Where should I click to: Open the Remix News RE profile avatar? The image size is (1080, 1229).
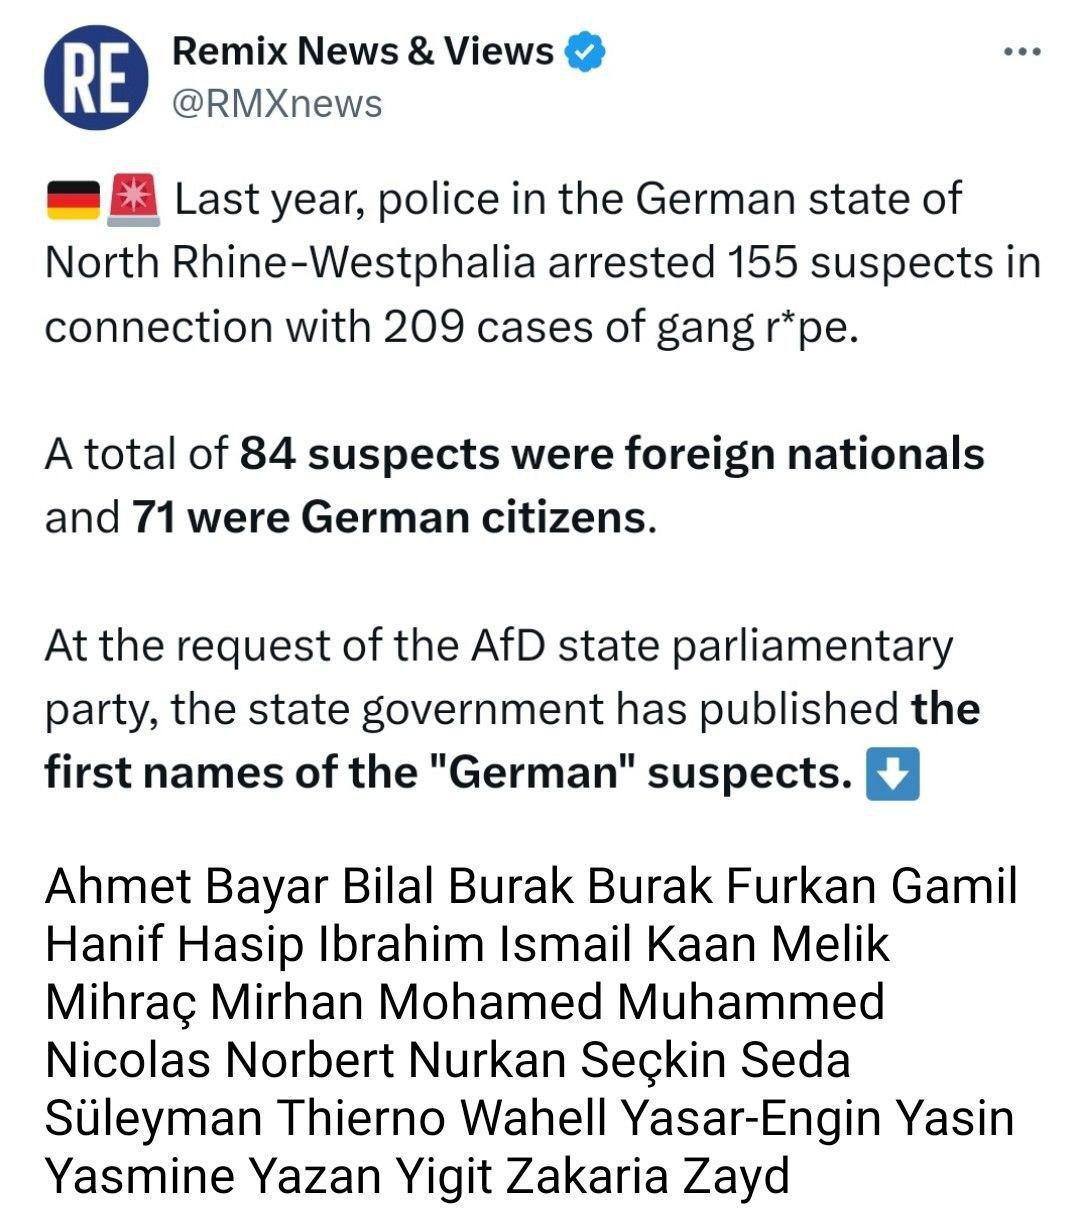click(97, 79)
